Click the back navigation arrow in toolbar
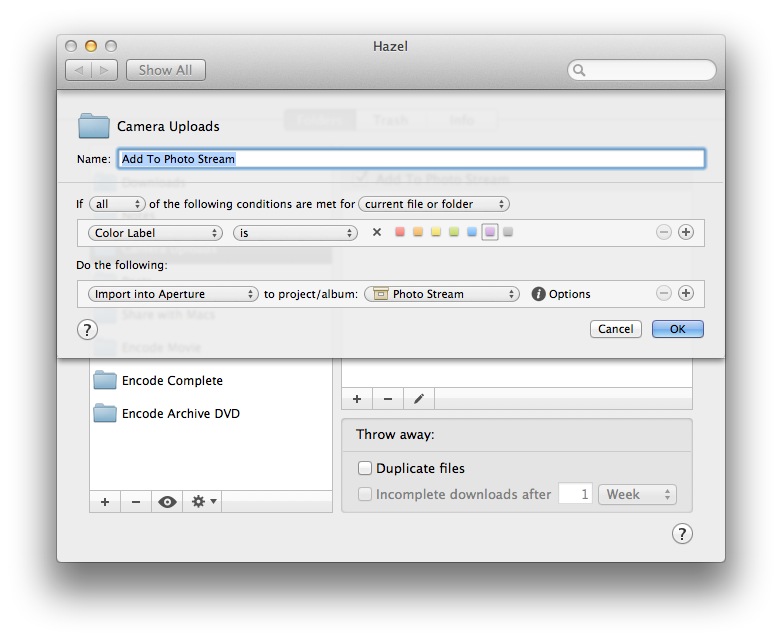The height and width of the screenshot is (641, 782). (79, 70)
